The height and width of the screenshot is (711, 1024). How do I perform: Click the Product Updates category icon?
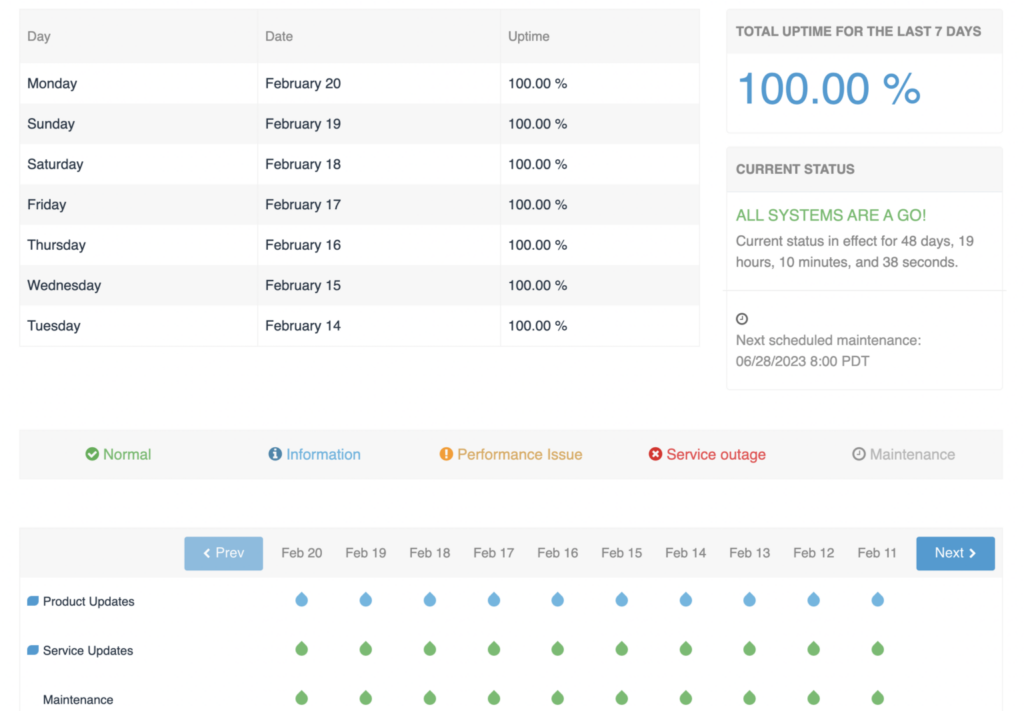tap(33, 601)
